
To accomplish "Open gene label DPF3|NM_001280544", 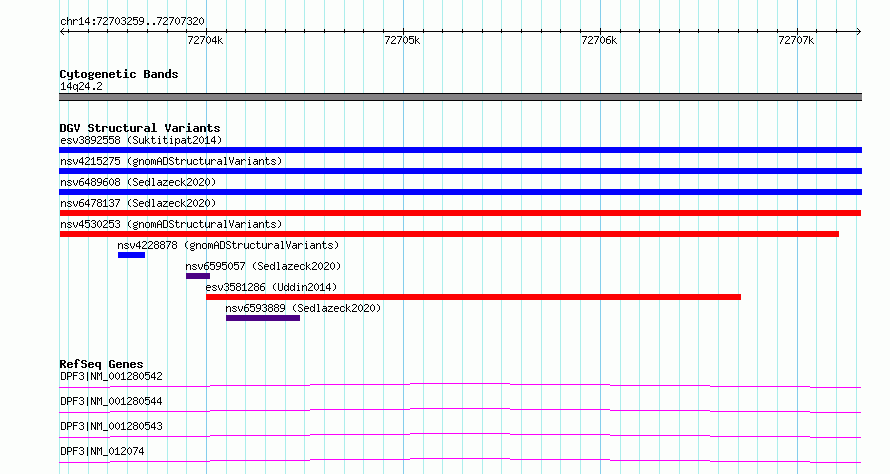I will coord(111,401).
